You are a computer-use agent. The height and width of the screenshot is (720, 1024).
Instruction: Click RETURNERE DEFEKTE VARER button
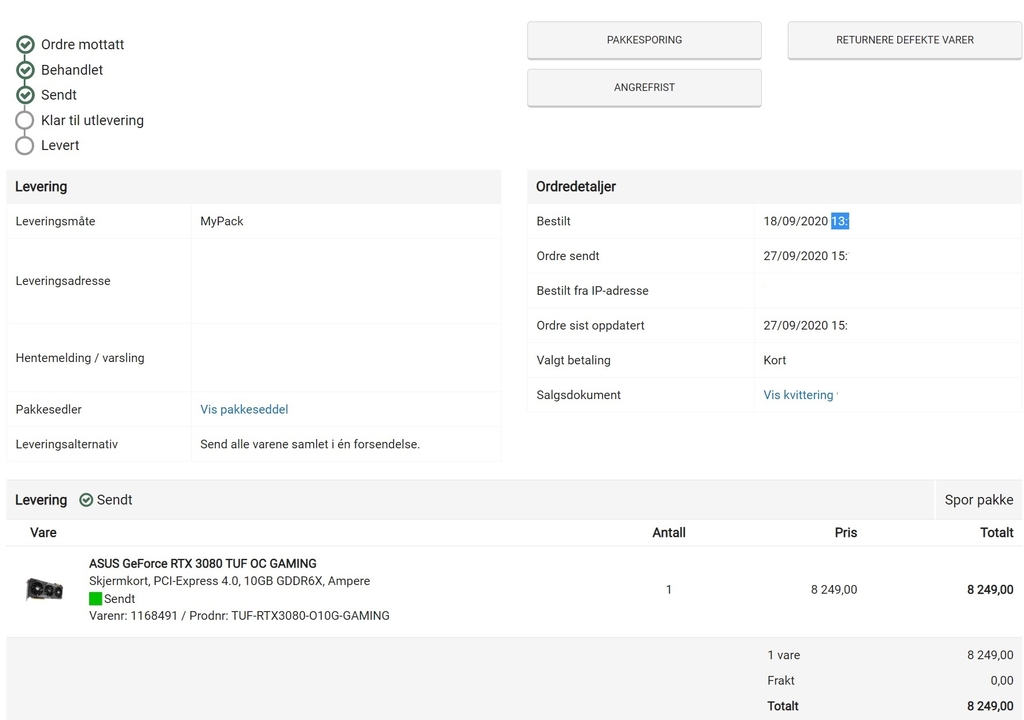pos(904,40)
